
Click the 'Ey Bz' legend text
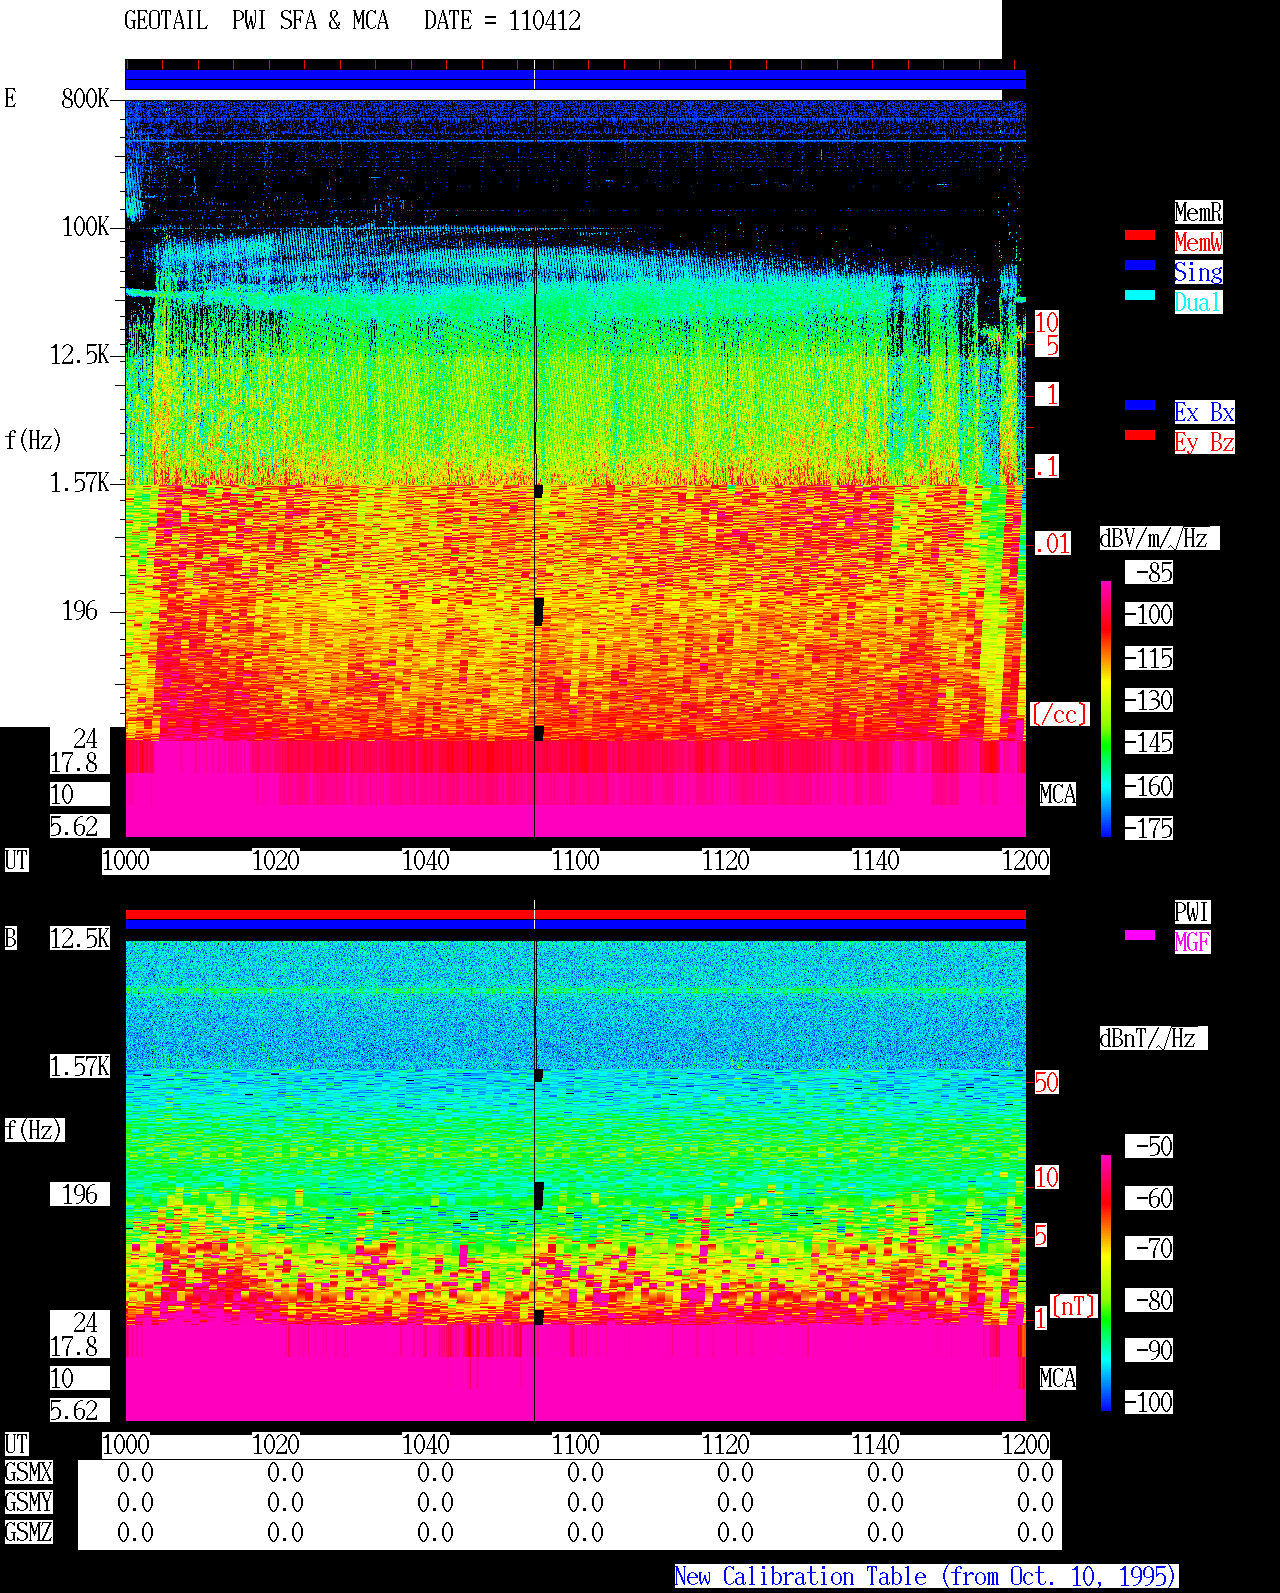1204,442
